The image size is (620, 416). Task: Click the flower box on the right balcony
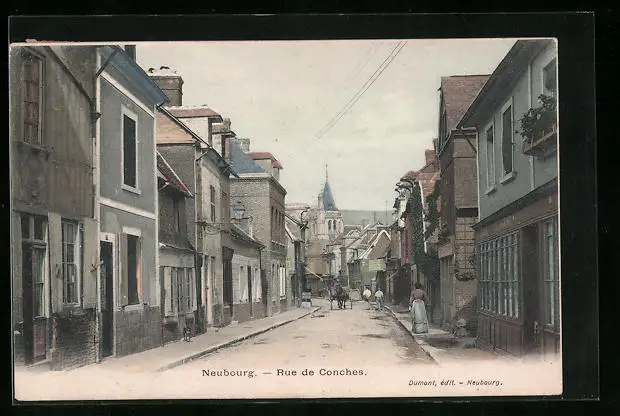[538, 123]
